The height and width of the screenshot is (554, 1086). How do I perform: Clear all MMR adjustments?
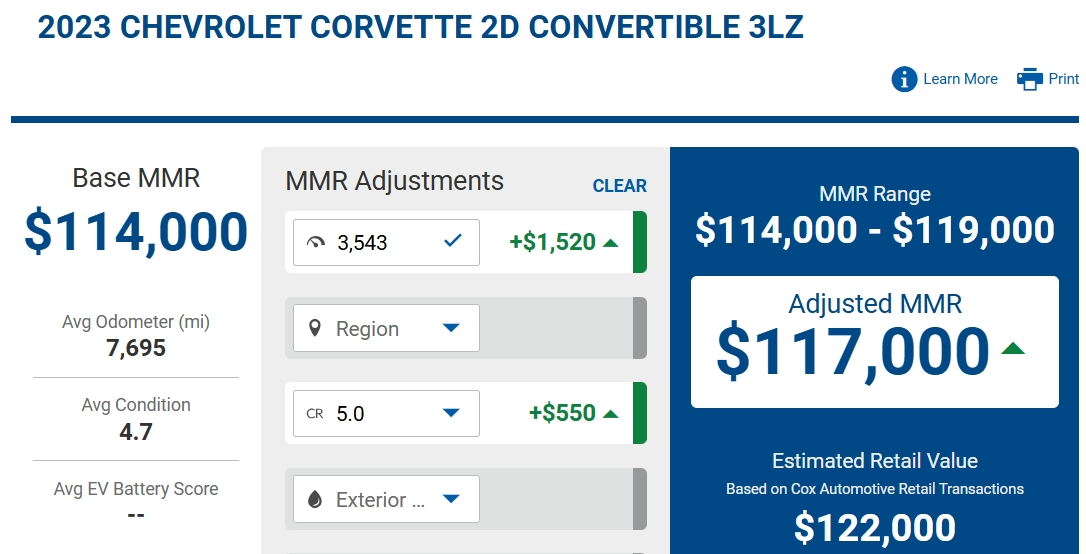click(620, 186)
